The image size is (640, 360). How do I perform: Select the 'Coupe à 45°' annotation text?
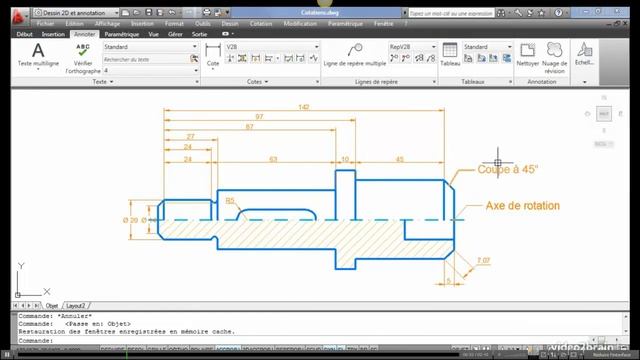point(508,169)
